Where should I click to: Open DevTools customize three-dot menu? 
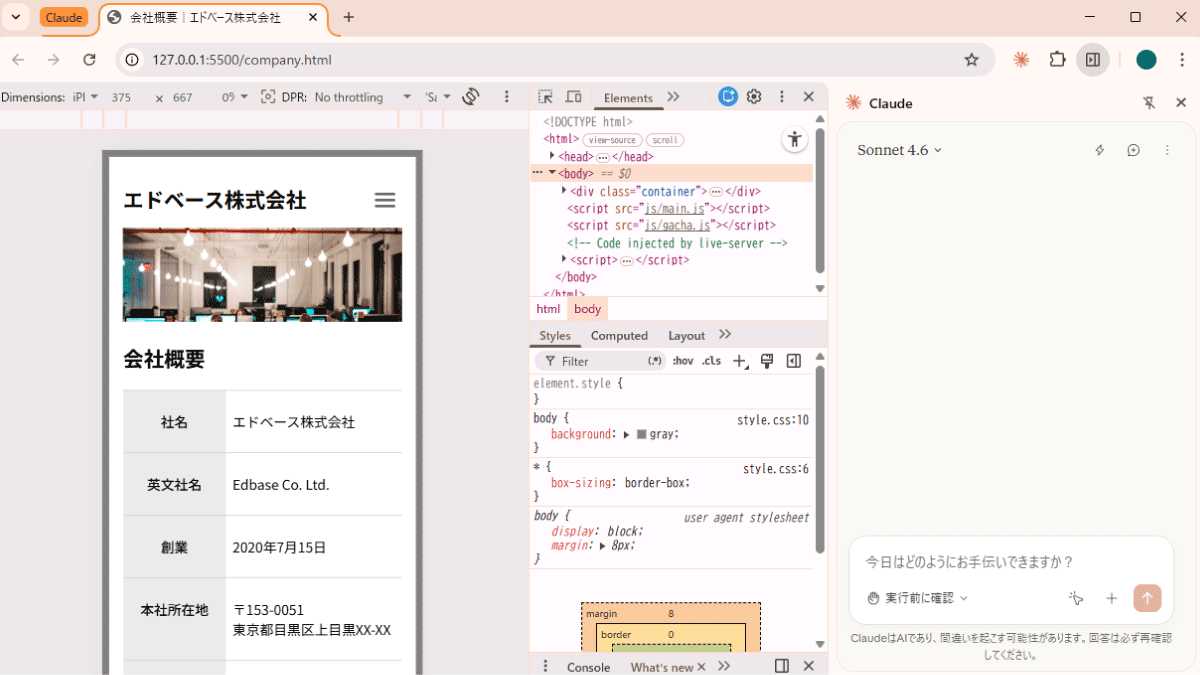click(782, 97)
